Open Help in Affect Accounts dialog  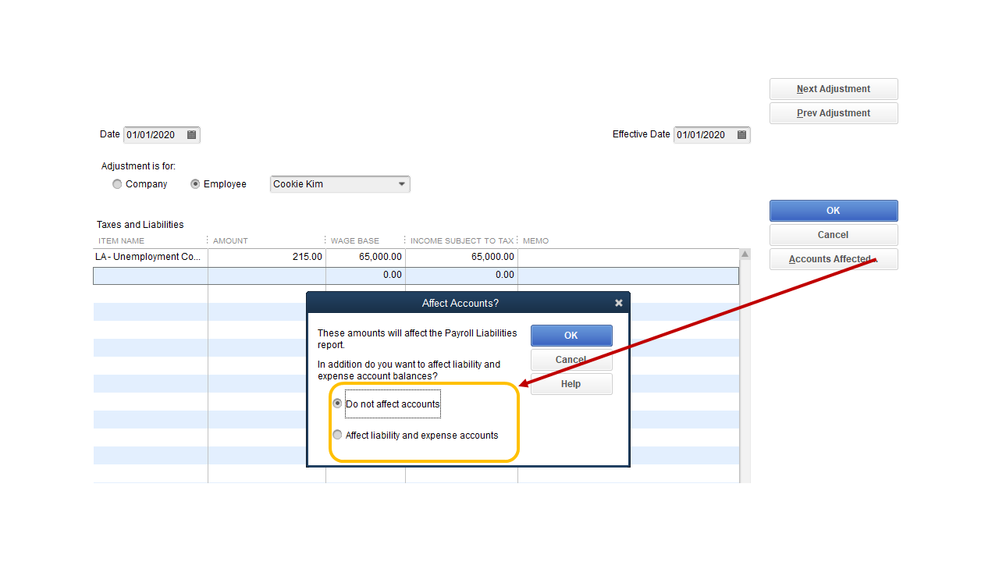pyautogui.click(x=571, y=384)
